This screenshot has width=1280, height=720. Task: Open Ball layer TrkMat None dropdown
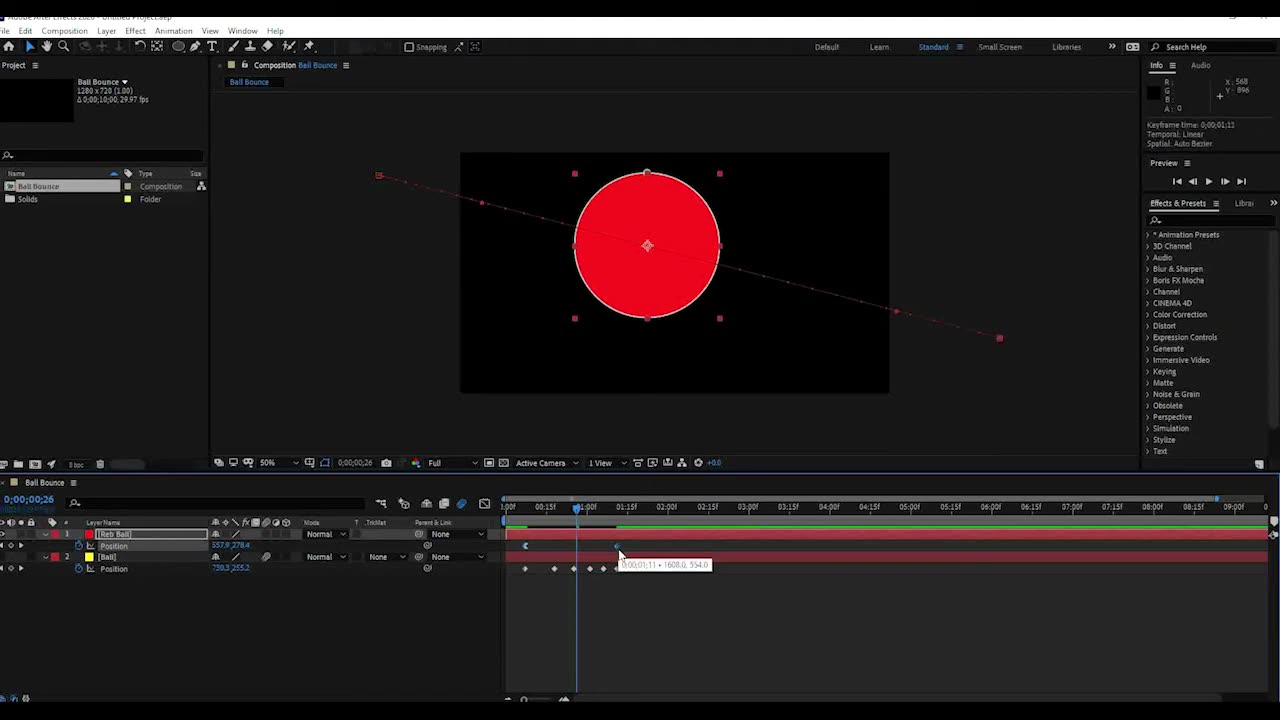[x=386, y=557]
